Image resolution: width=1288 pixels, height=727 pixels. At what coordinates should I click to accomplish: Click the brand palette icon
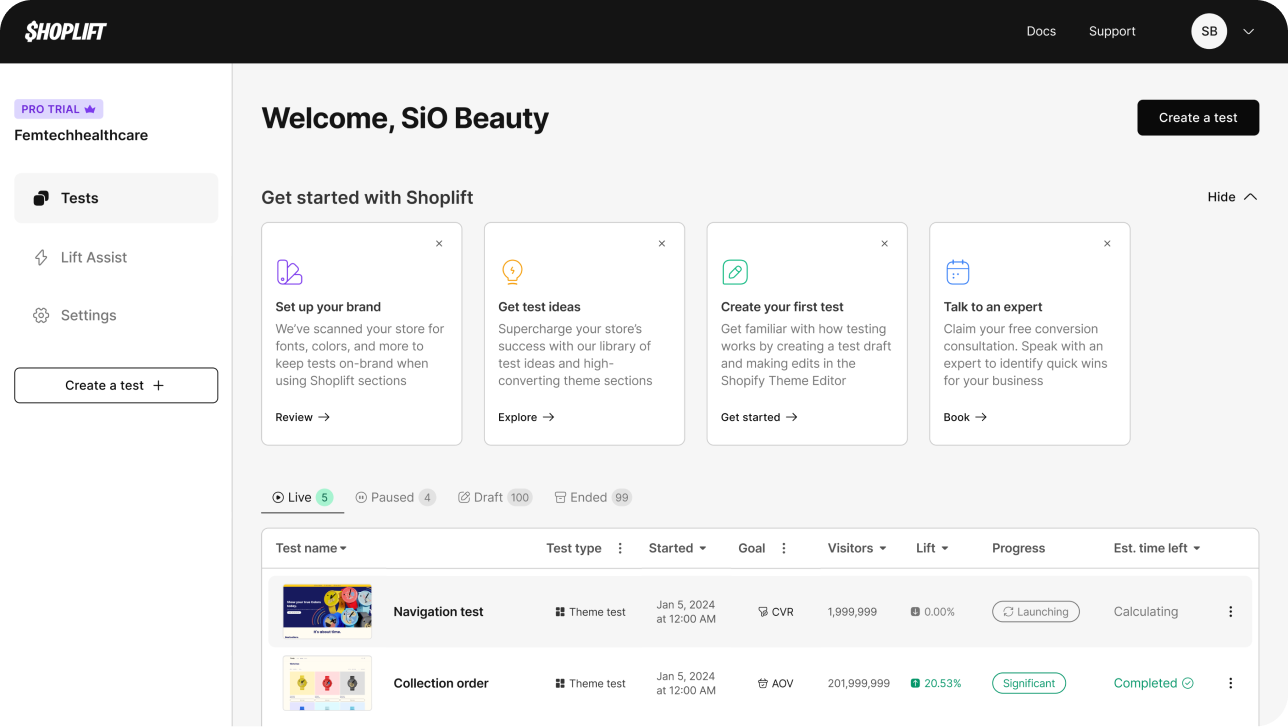(x=289, y=272)
